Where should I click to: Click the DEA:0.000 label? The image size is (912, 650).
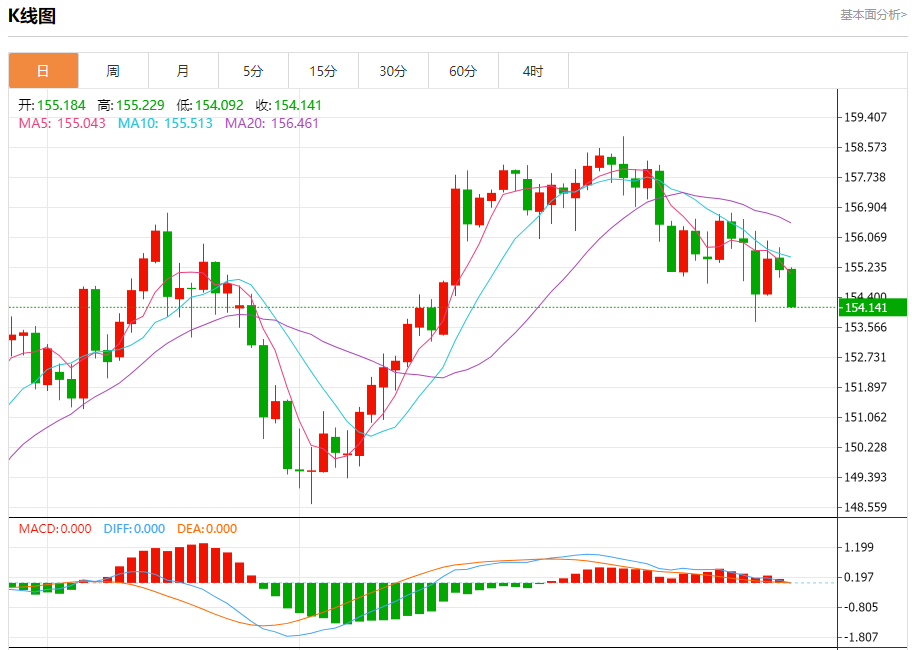[207, 529]
